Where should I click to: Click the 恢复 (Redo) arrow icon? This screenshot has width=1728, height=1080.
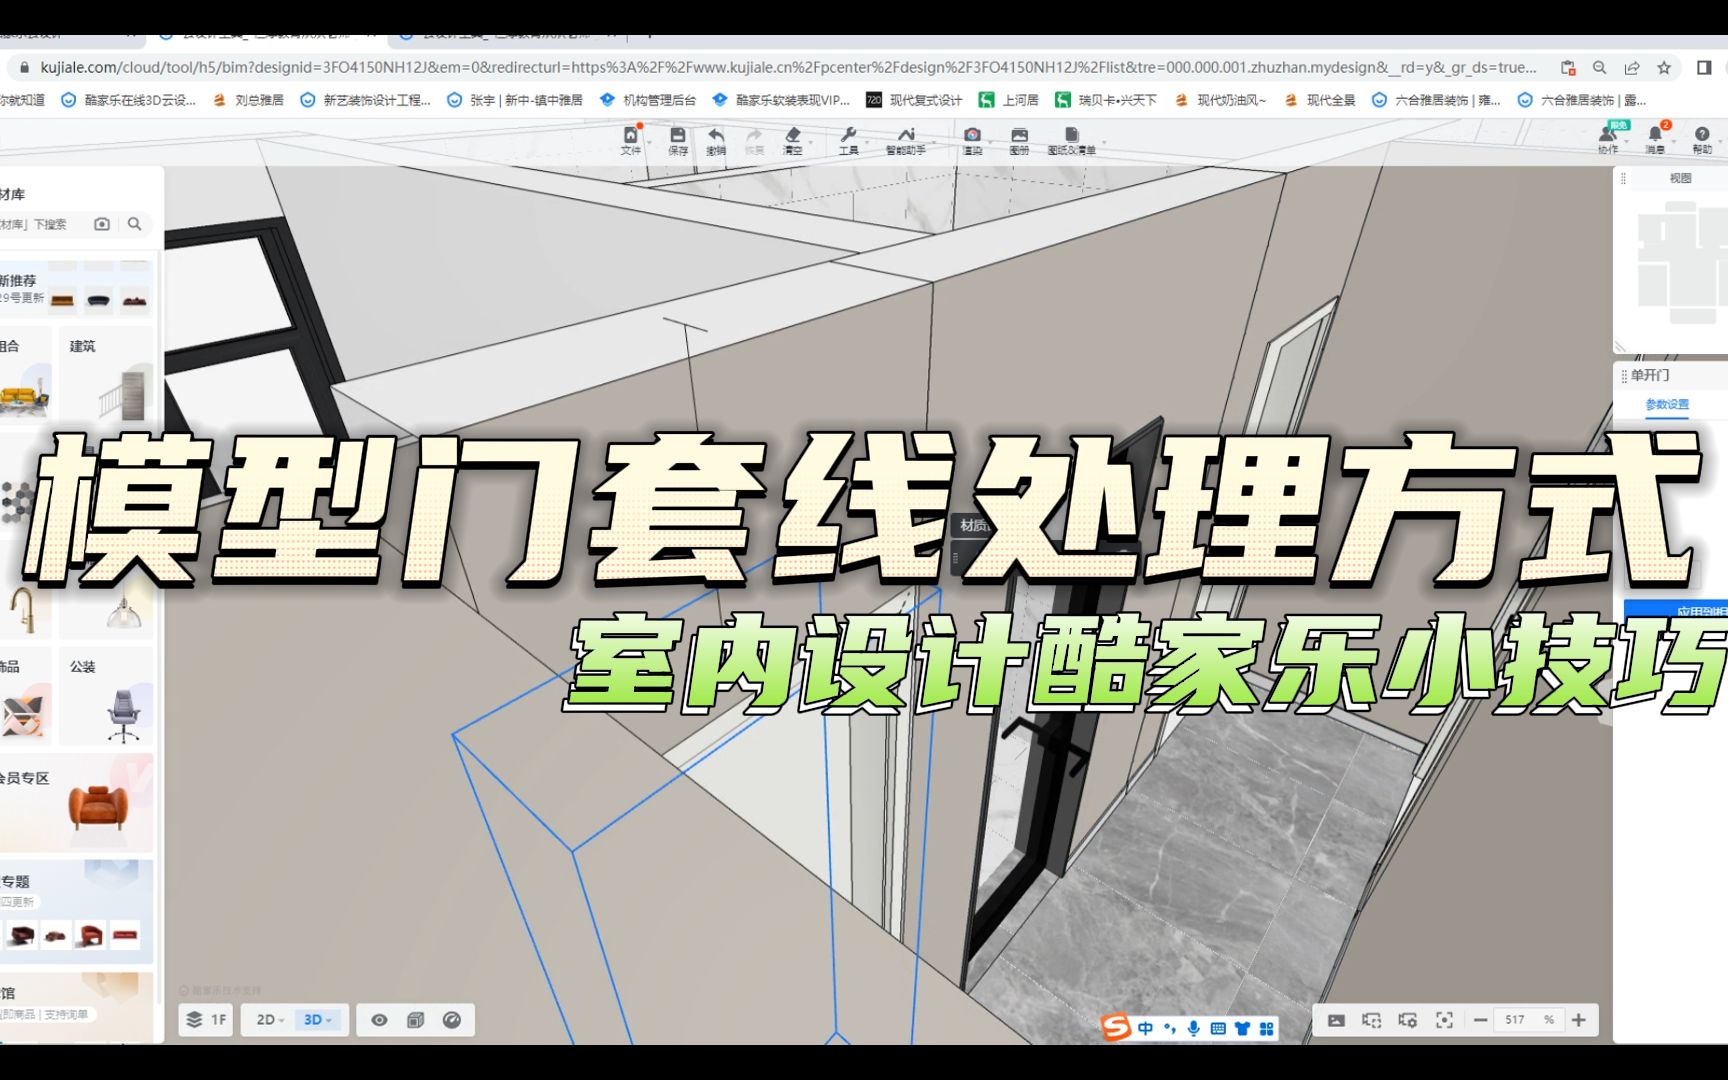[x=754, y=140]
